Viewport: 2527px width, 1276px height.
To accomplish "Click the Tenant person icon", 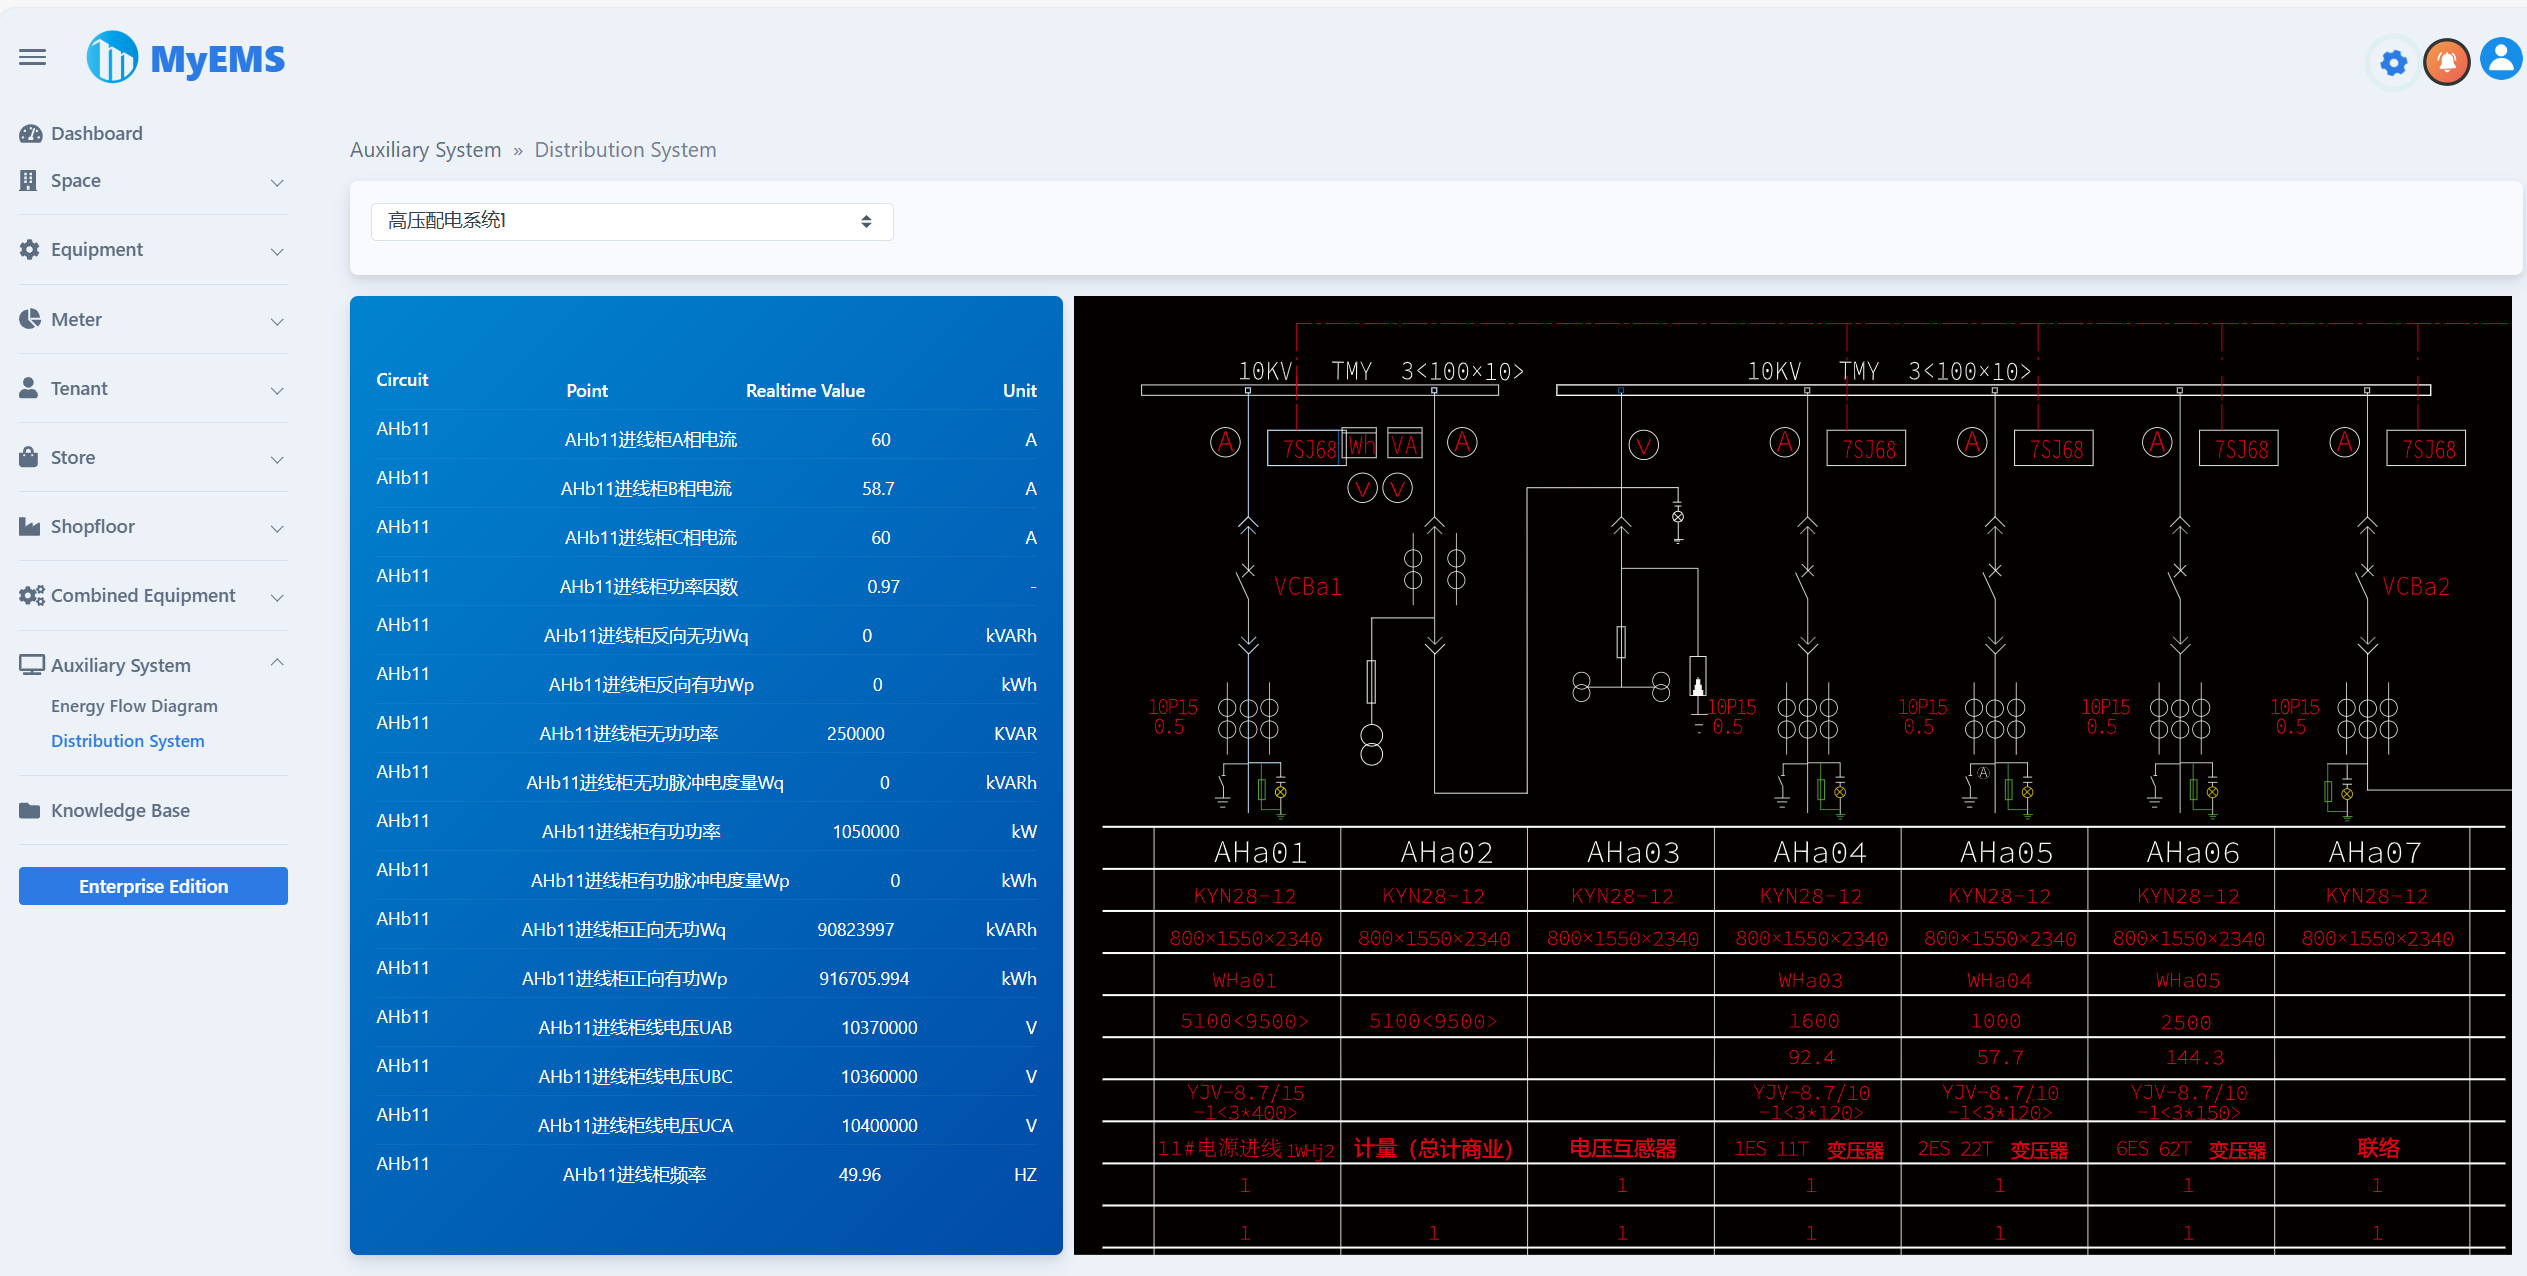I will [28, 387].
